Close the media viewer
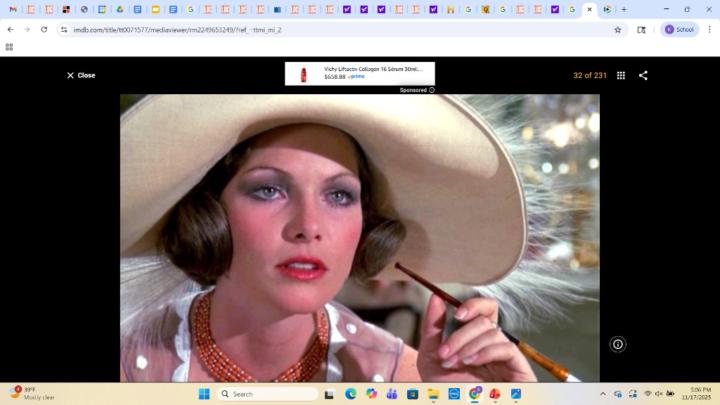Viewport: 720px width, 405px height. tap(80, 75)
